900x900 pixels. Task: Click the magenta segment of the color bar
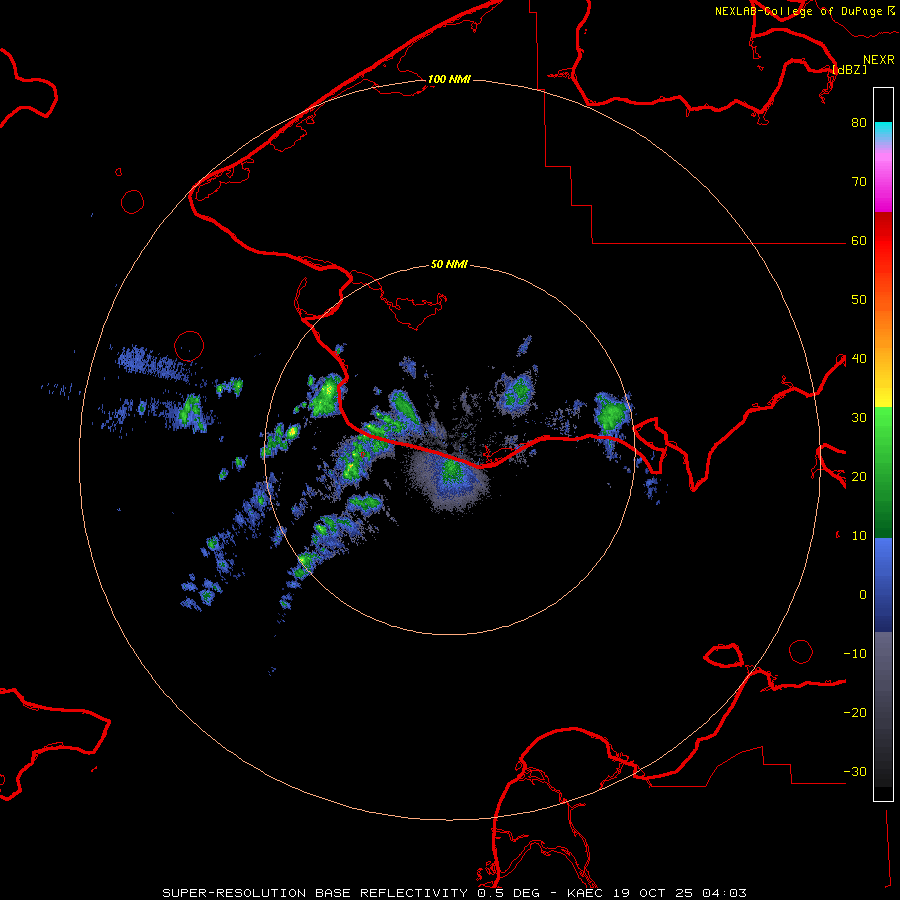(x=883, y=184)
